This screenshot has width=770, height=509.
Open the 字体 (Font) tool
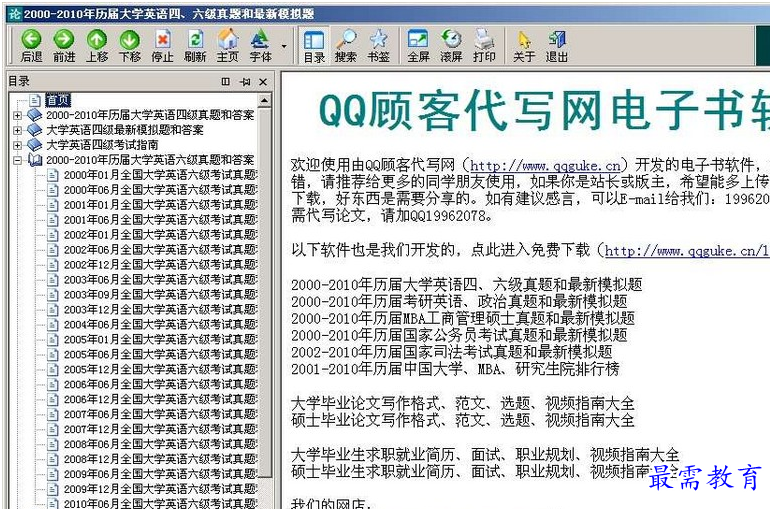pos(260,46)
